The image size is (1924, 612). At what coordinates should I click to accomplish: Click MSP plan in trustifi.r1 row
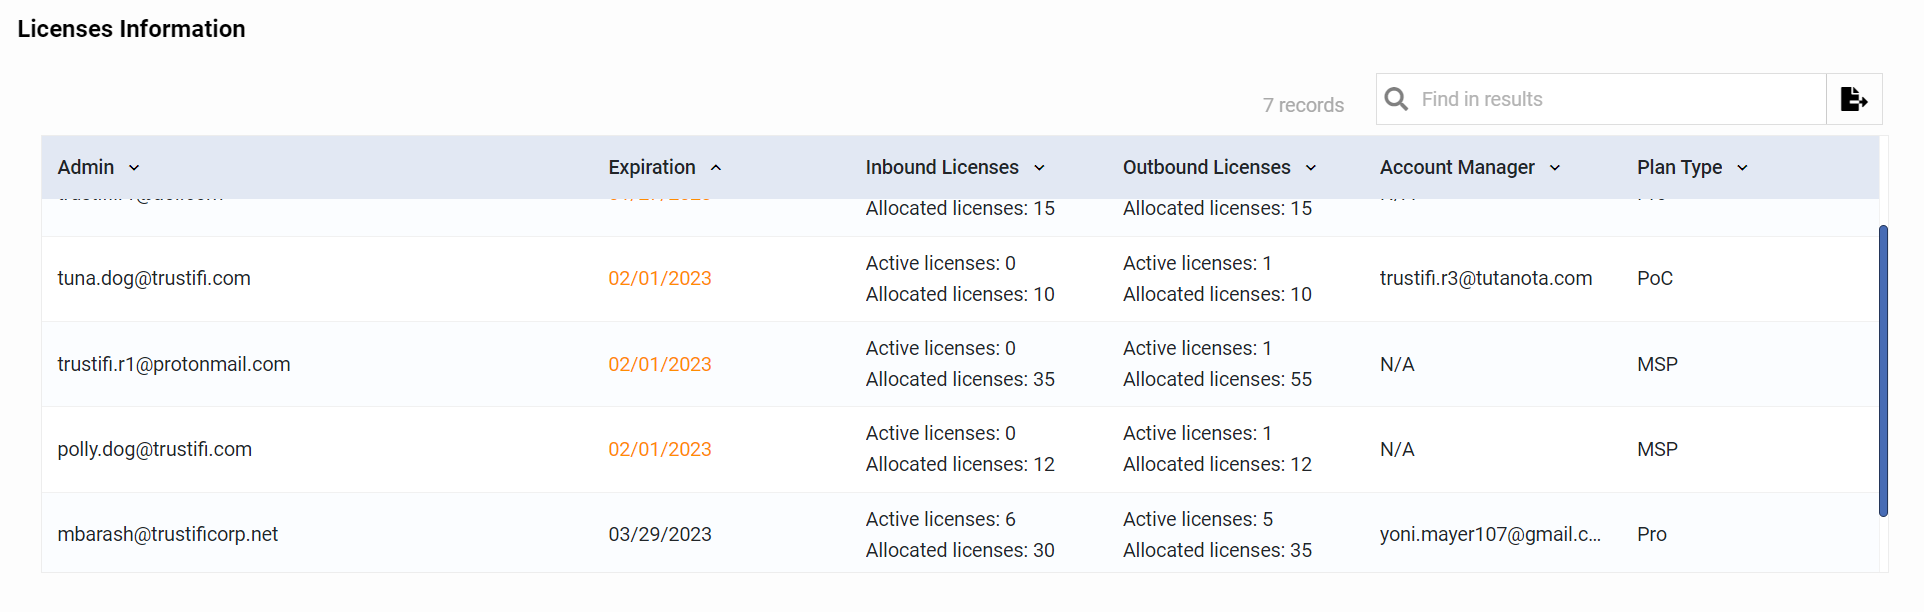click(x=1657, y=364)
